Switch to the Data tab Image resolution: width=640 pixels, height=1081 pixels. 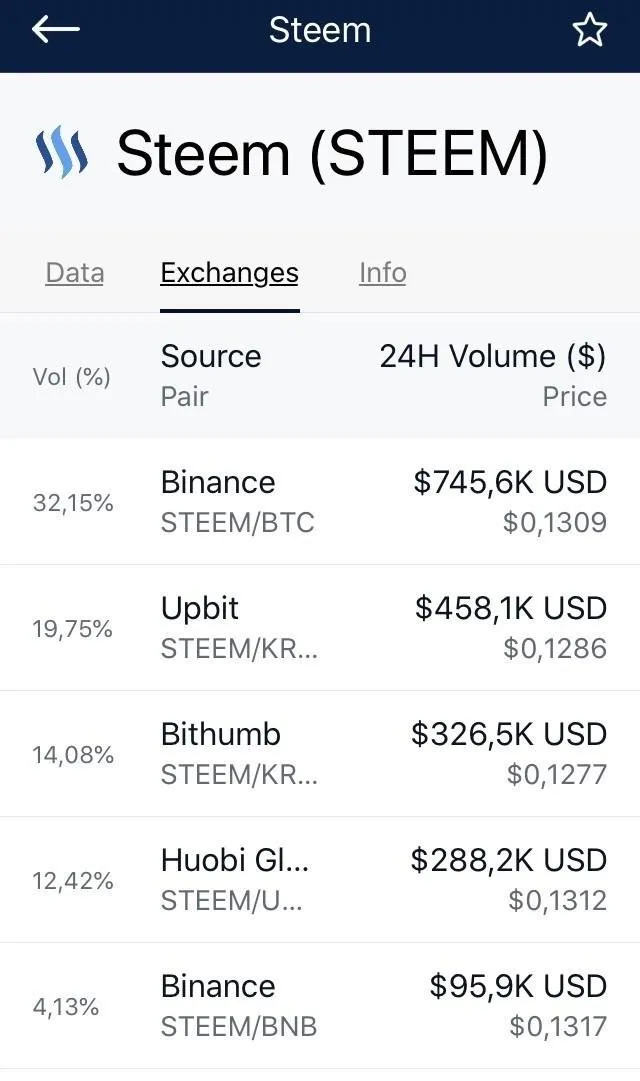click(x=74, y=273)
